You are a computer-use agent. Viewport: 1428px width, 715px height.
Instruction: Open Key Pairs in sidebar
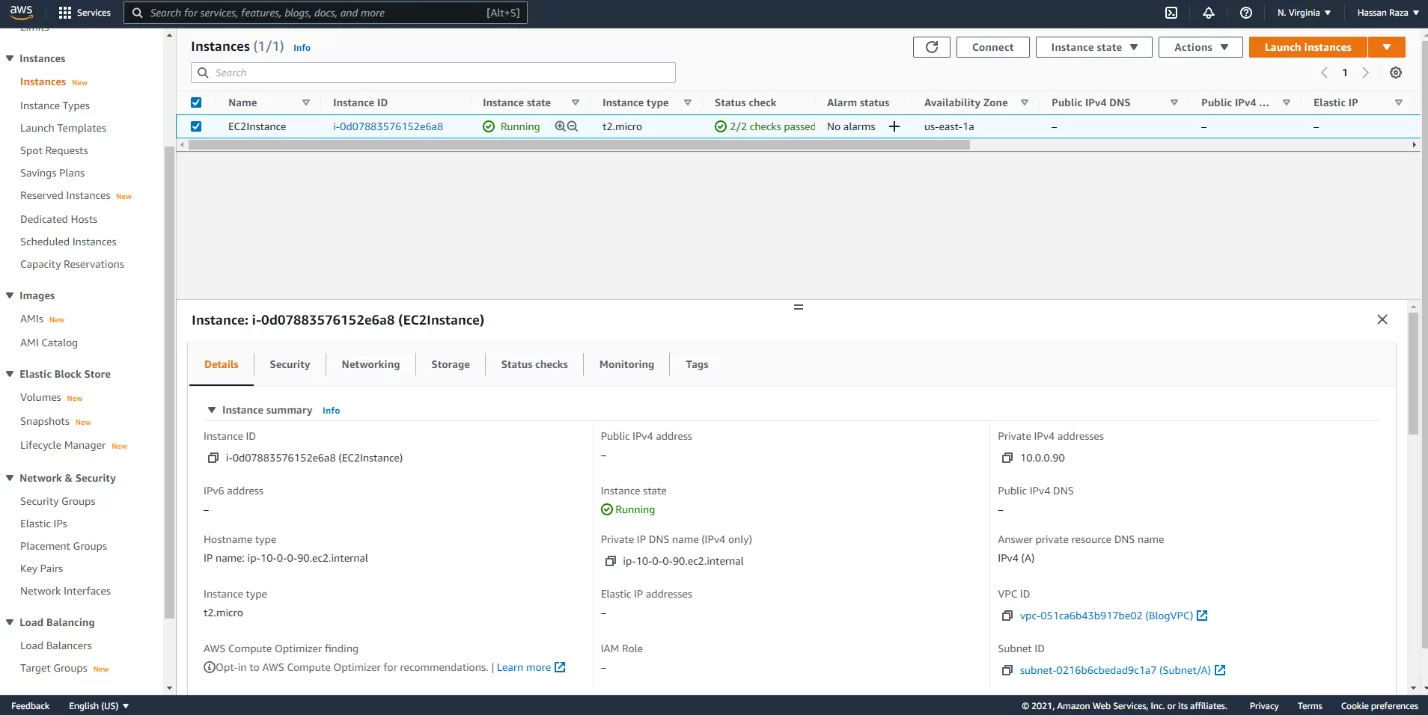[41, 568]
